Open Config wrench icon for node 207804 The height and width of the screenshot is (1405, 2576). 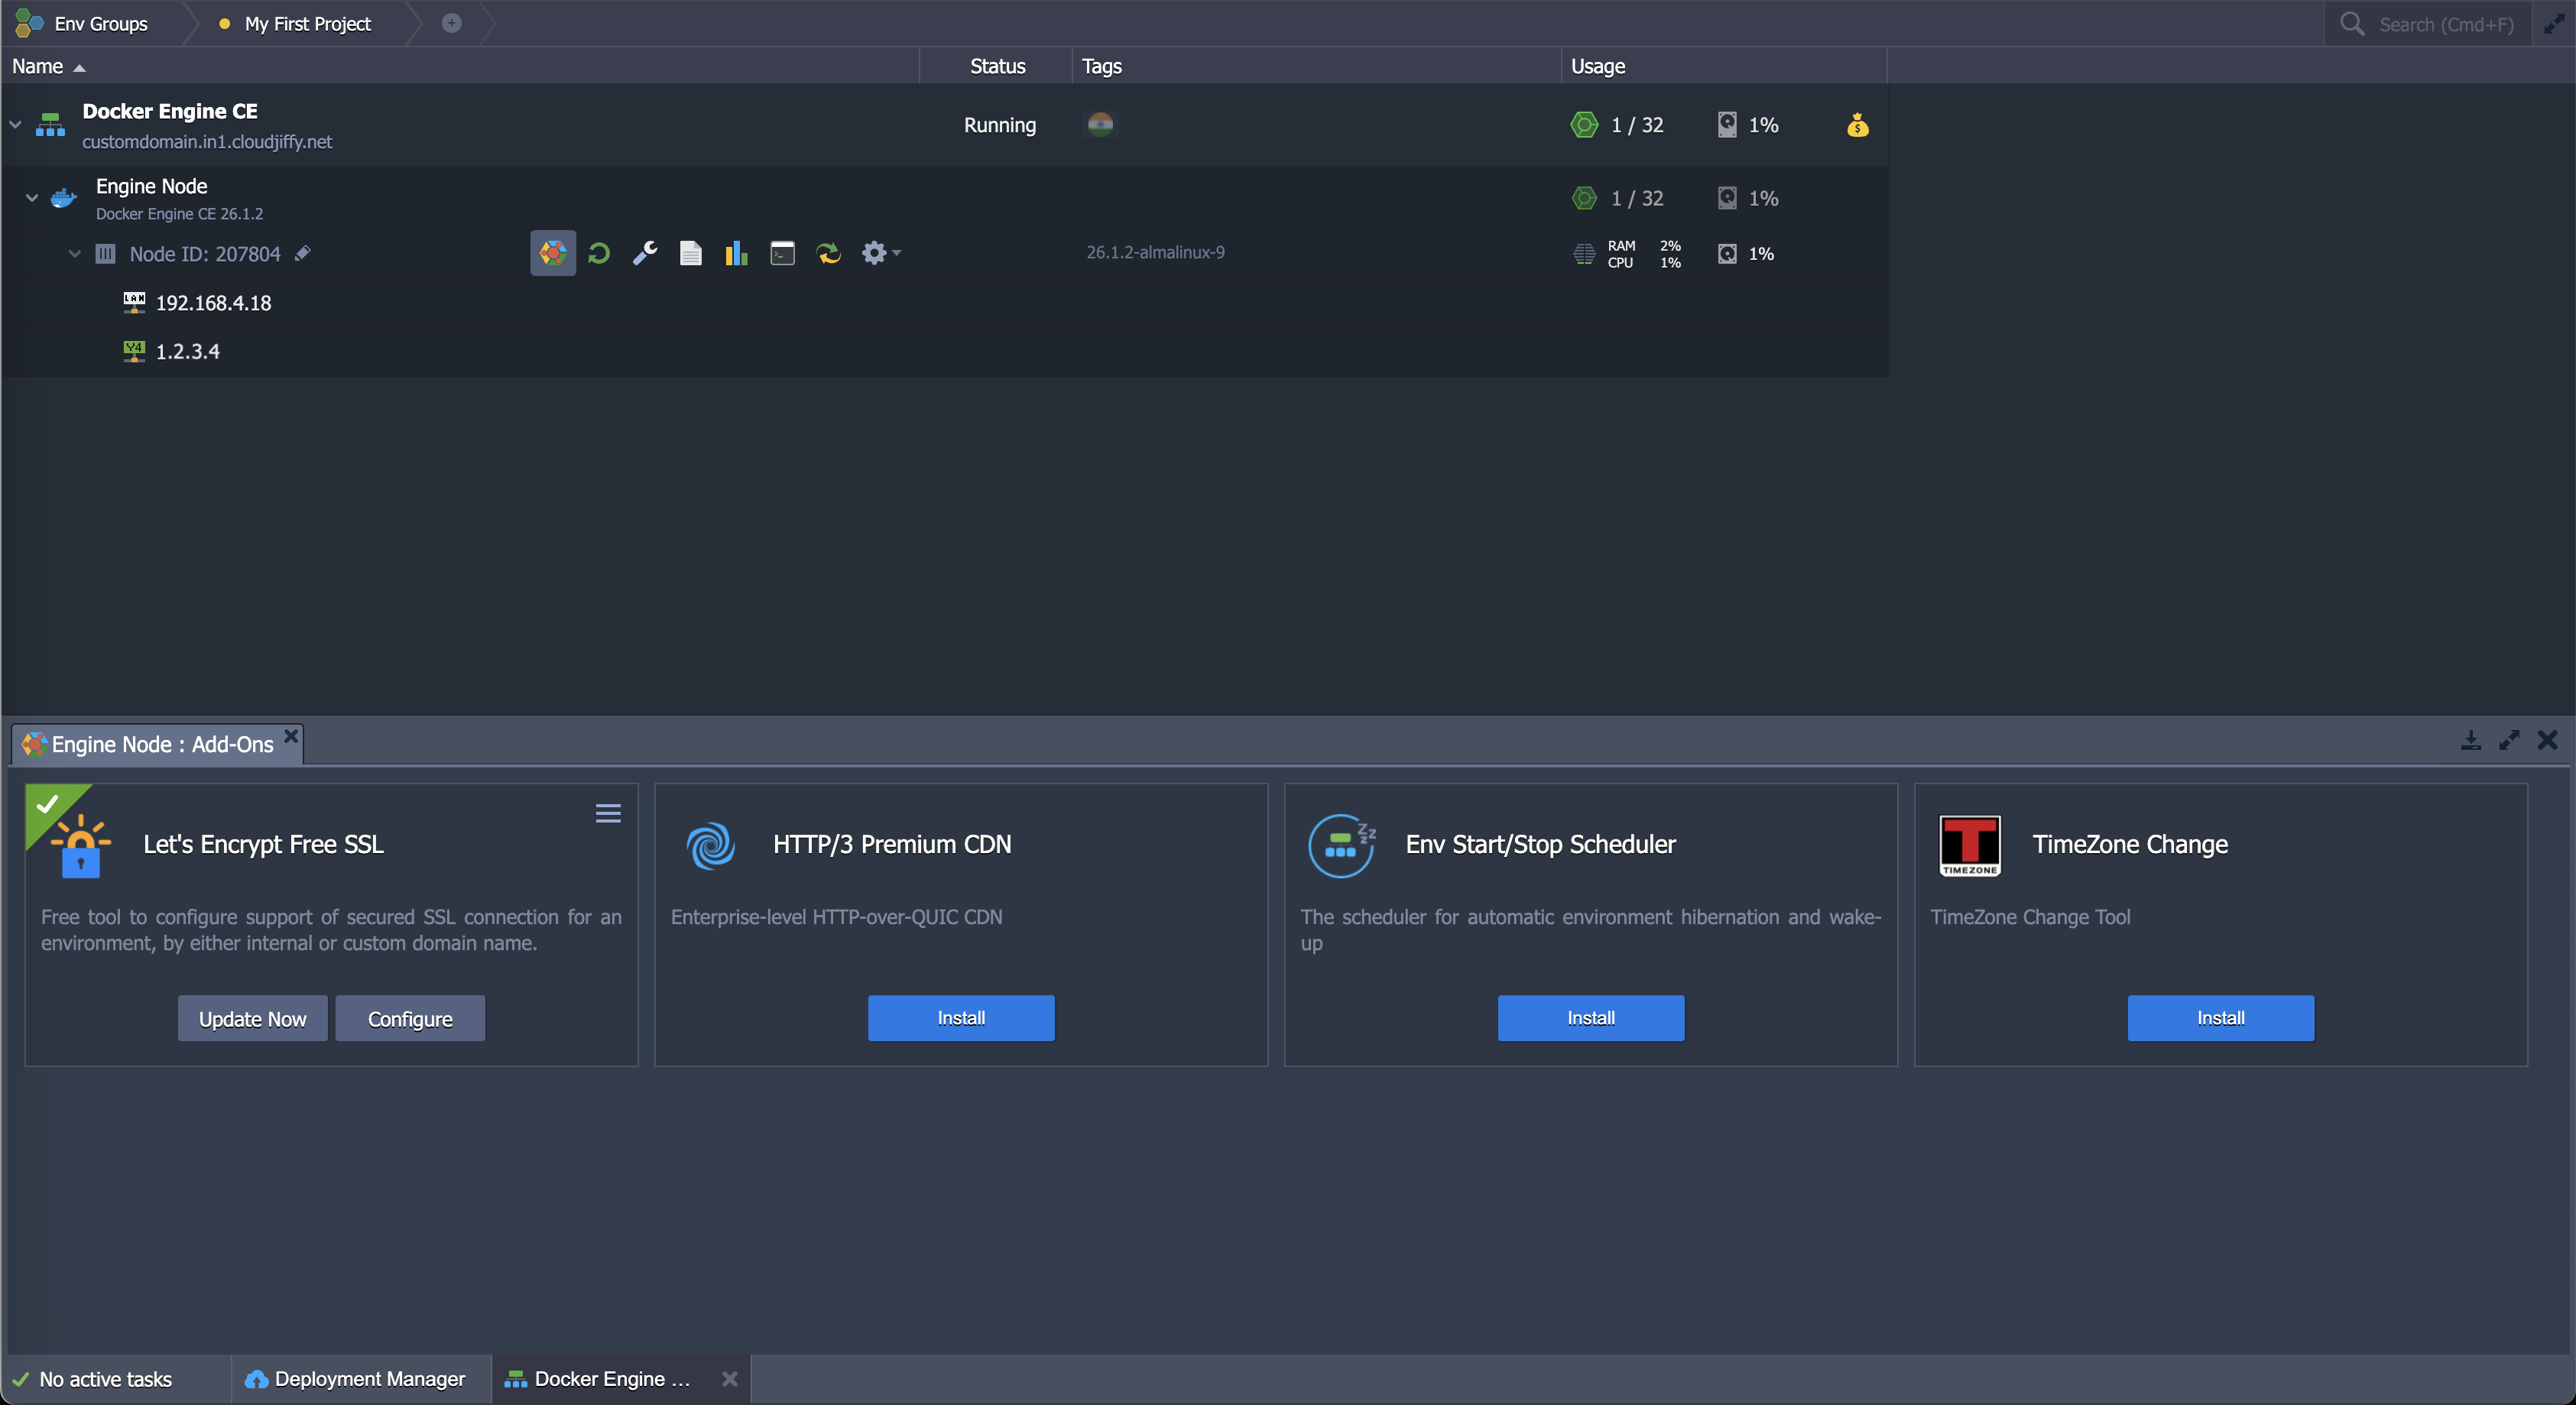645,253
